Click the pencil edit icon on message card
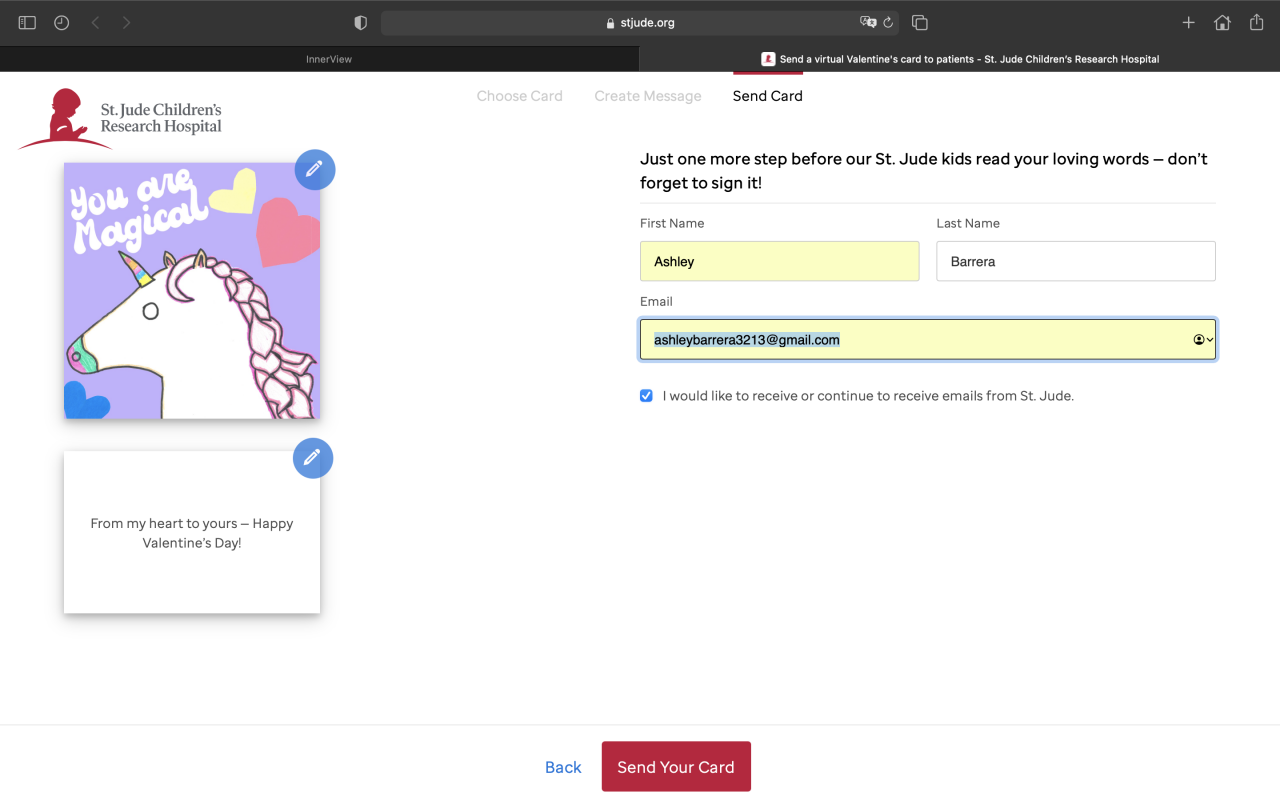The image size is (1280, 800). pos(313,458)
